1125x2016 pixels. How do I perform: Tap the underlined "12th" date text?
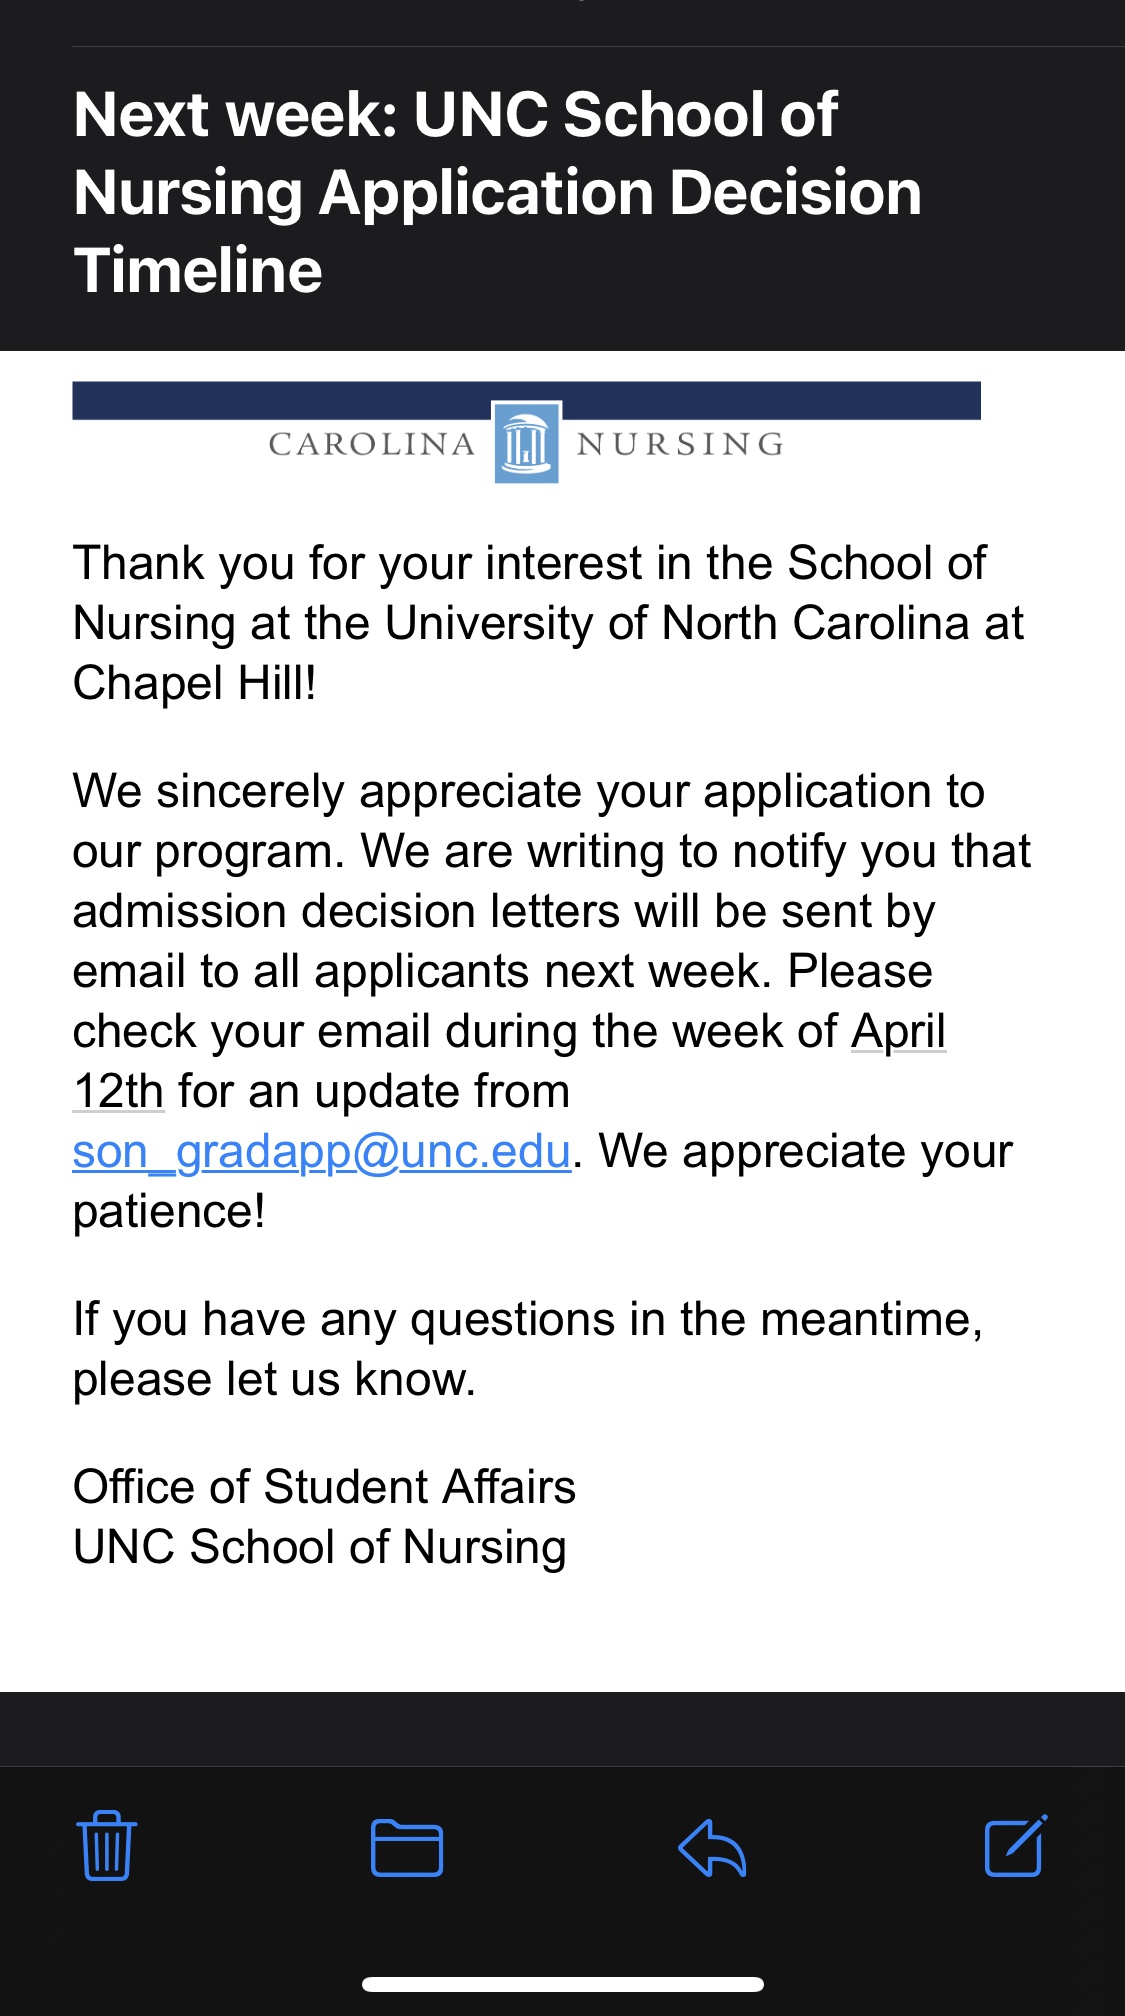pos(118,1091)
